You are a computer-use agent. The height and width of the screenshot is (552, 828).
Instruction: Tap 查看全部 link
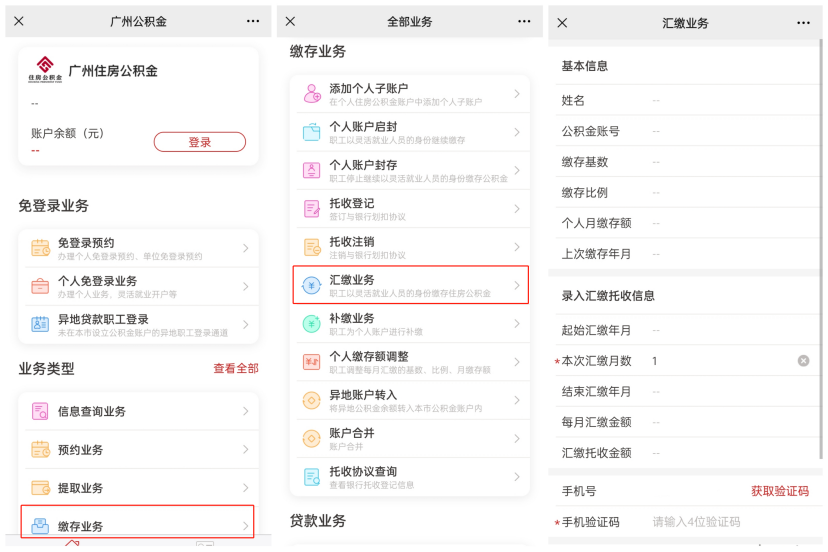tap(236, 368)
